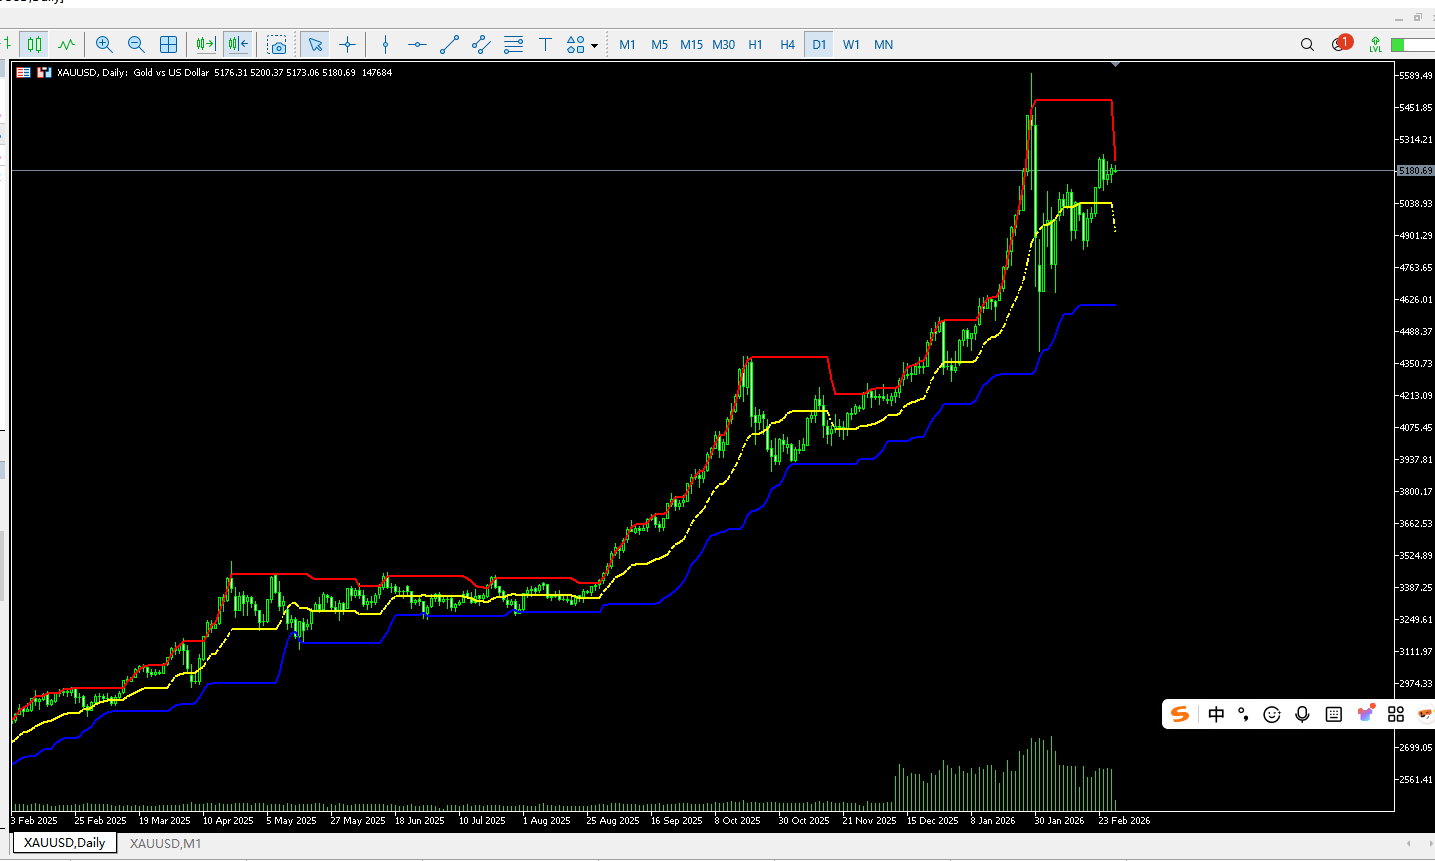Draw a horizontal line on chart
Viewport: 1435px width, 861px height.
[417, 44]
